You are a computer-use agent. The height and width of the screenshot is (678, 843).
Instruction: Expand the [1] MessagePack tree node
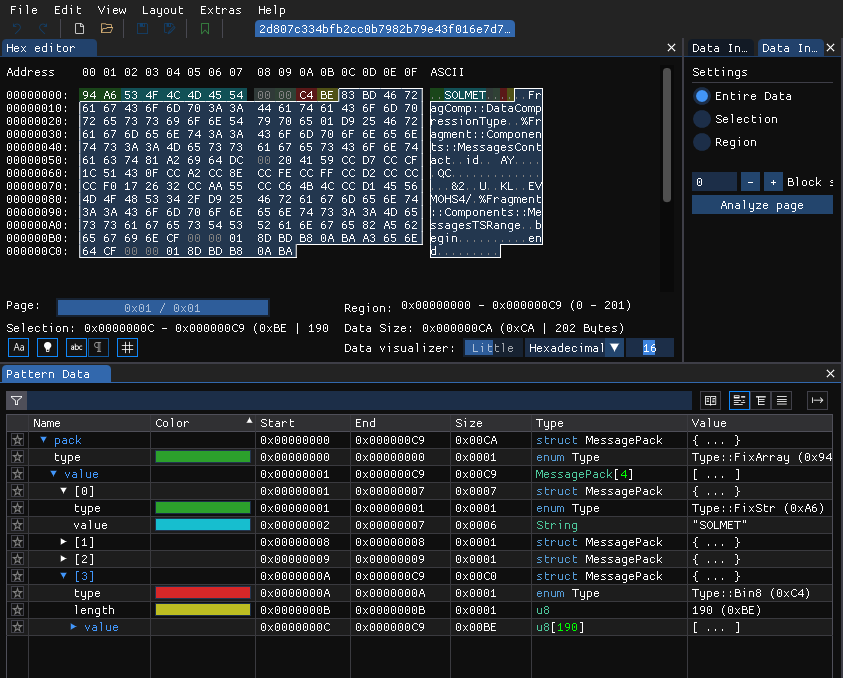point(65,542)
